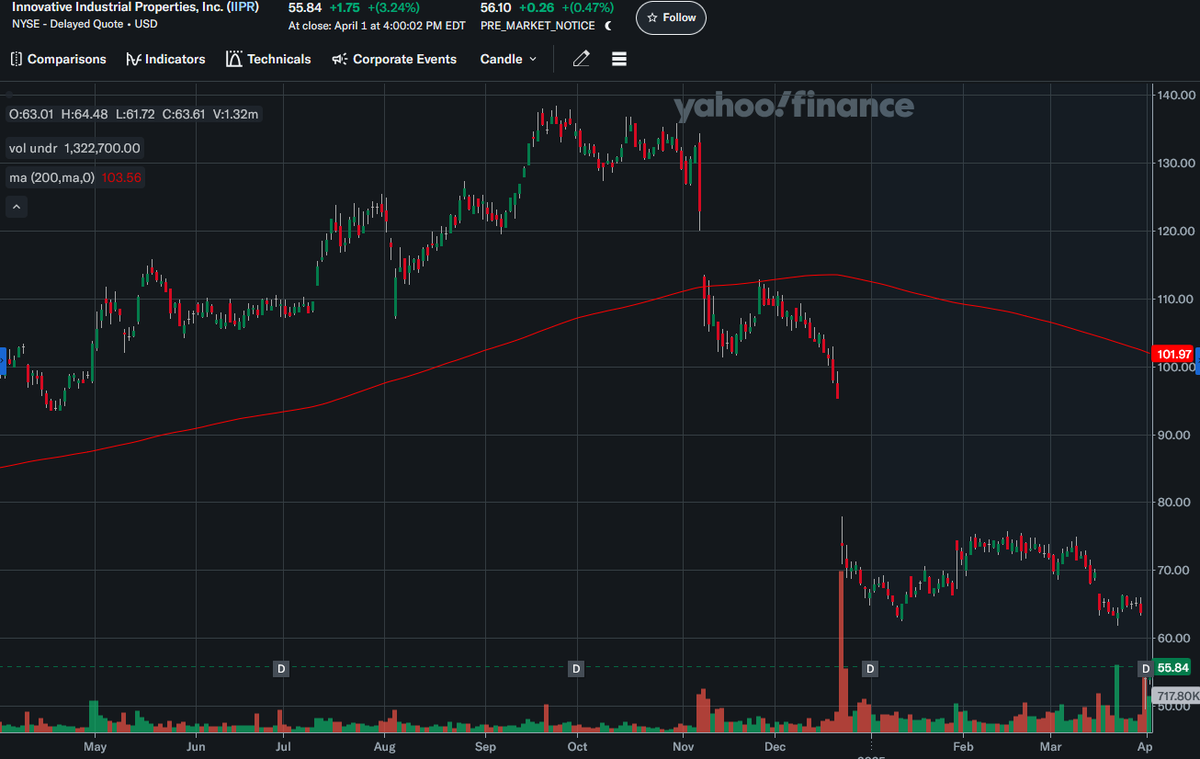
Task: Open the Technicals panel
Action: coord(268,59)
